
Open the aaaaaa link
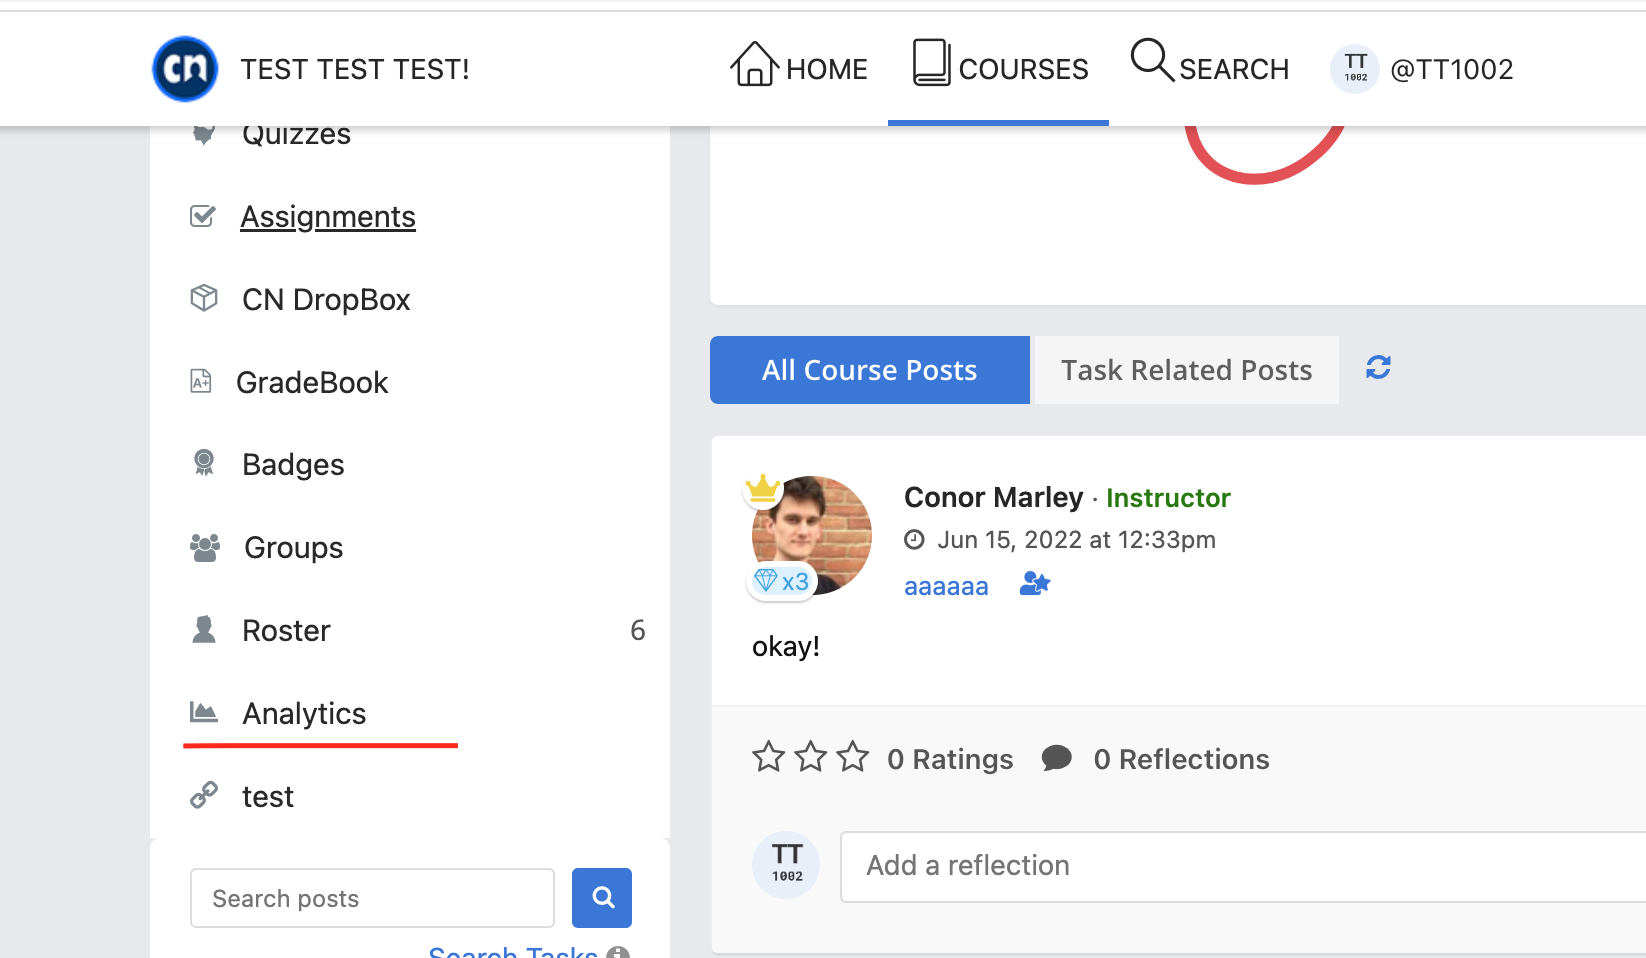(x=946, y=587)
